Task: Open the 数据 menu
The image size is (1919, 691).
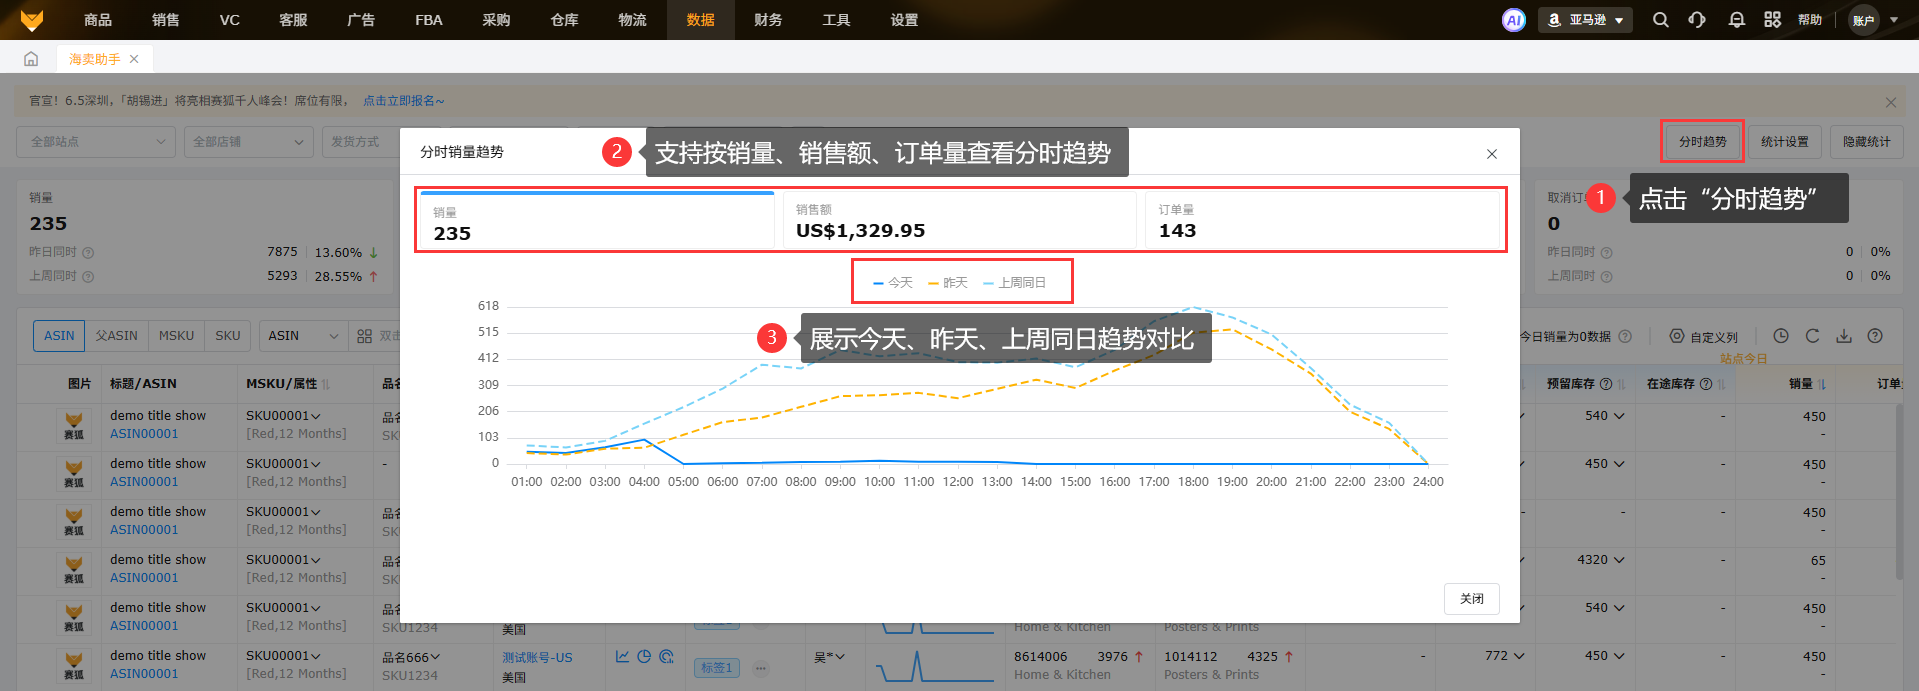Action: (701, 20)
